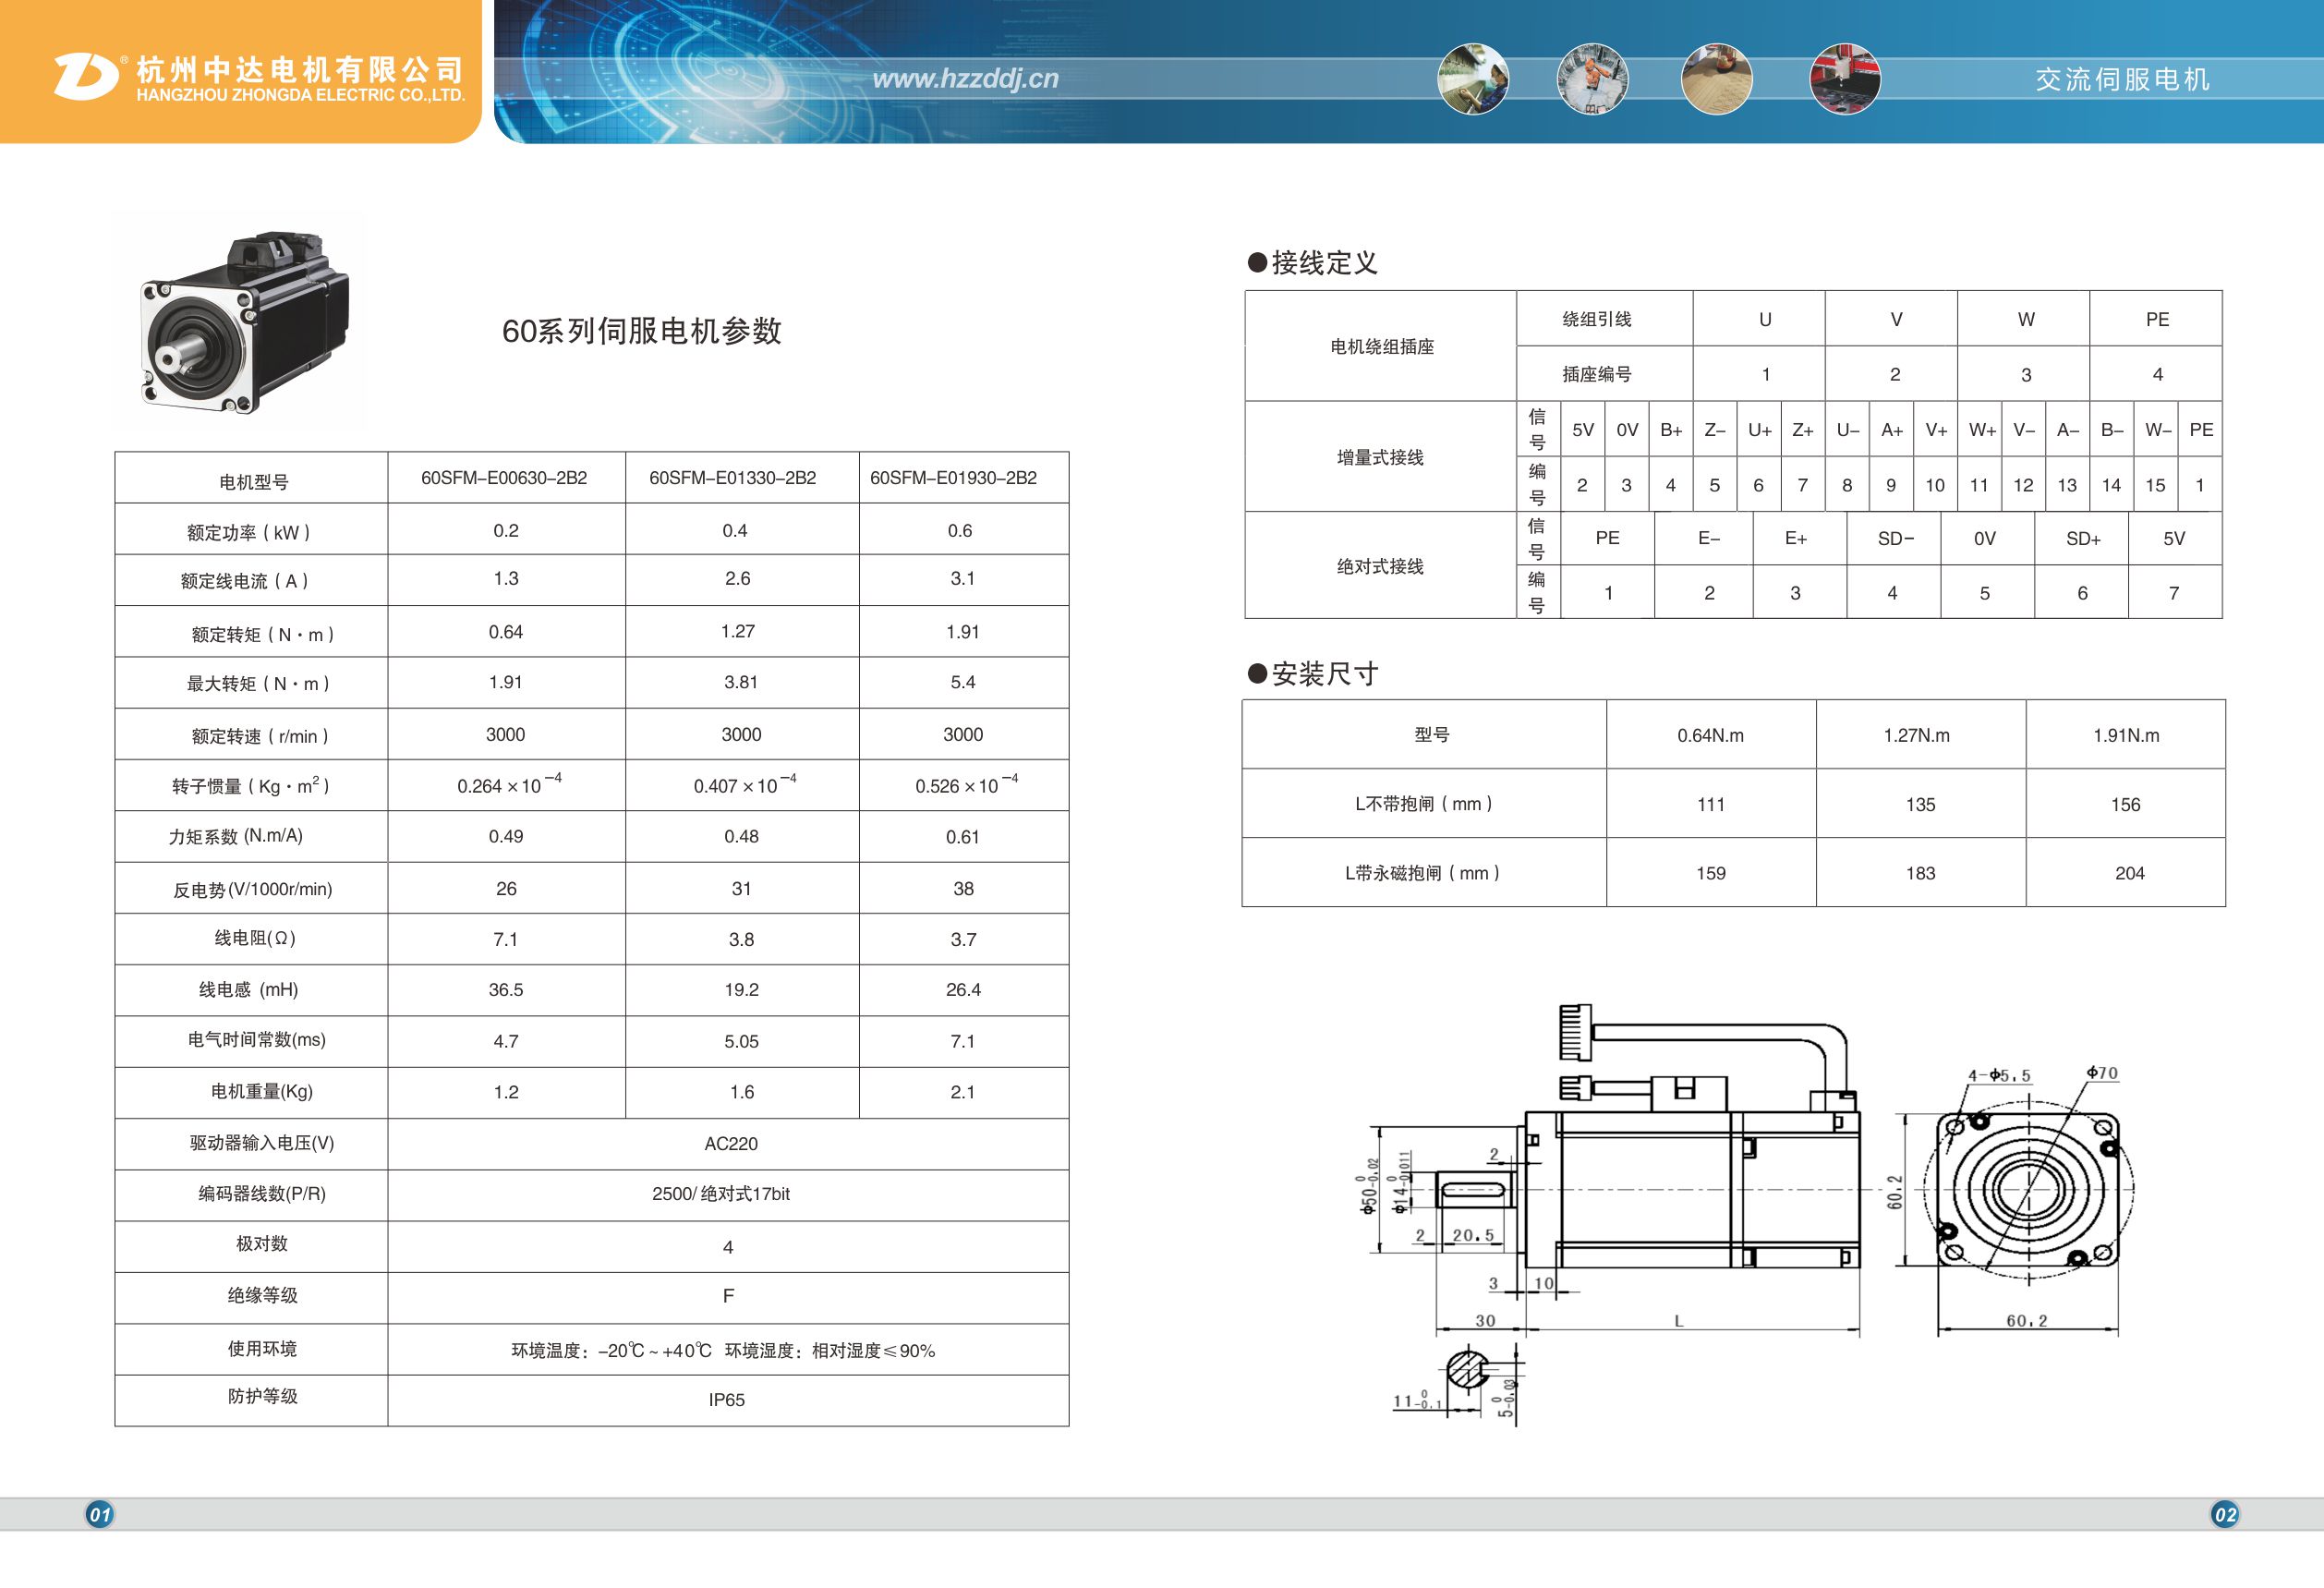Open the www.hzzddj.cn website link
This screenshot has width=2324, height=1588.
click(965, 79)
